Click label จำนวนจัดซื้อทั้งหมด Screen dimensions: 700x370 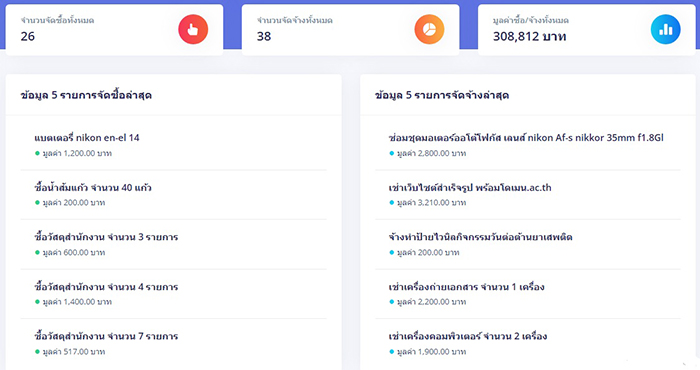click(57, 20)
